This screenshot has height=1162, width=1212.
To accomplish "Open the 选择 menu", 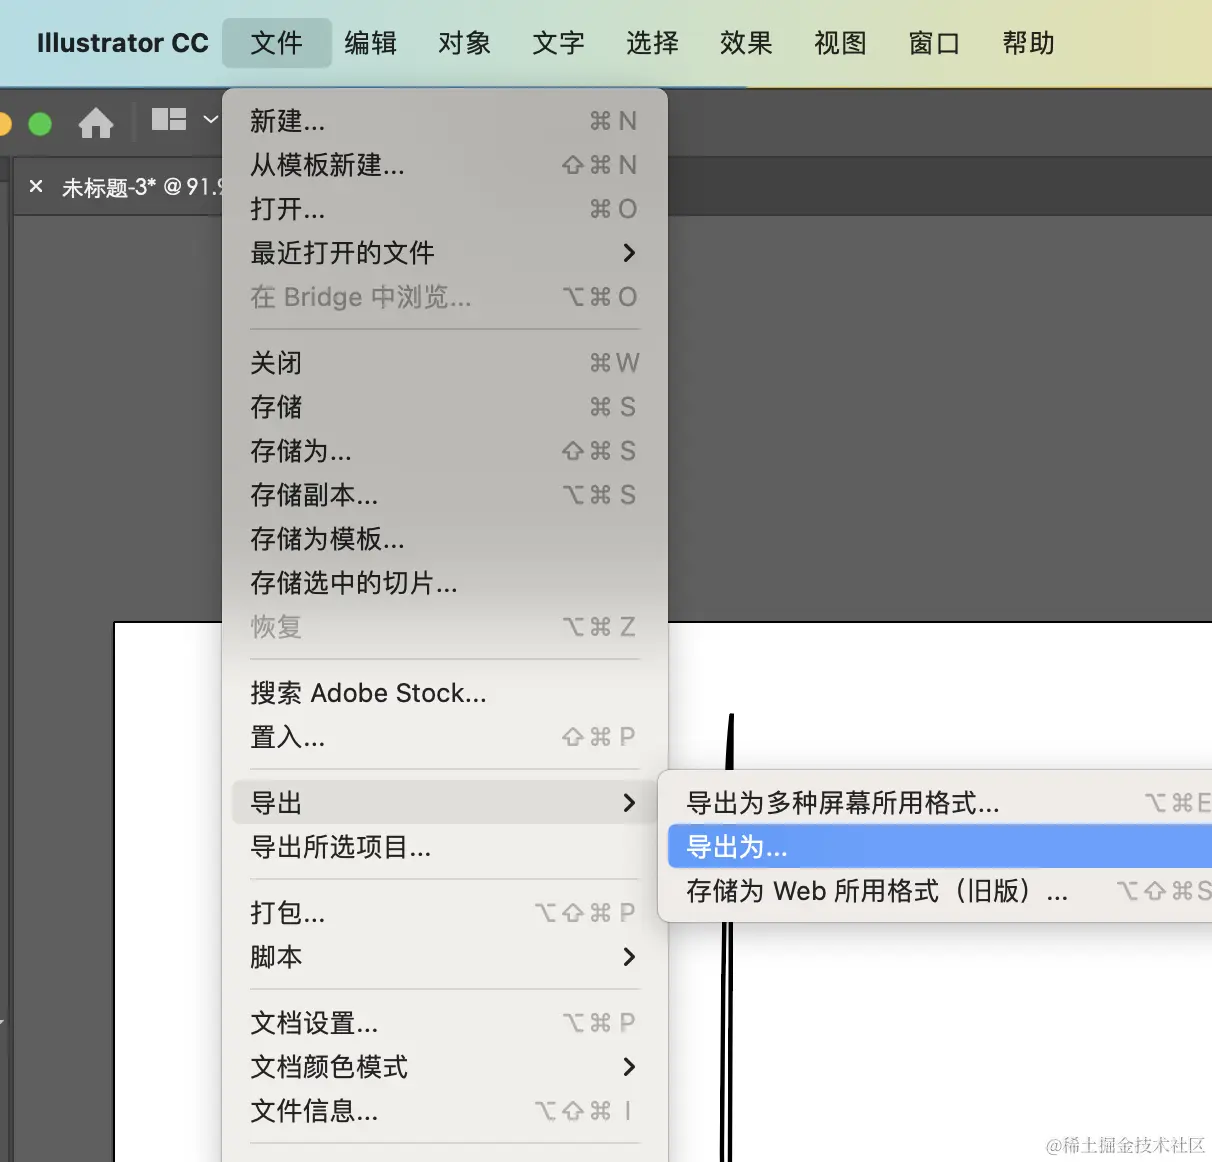I will tap(653, 43).
